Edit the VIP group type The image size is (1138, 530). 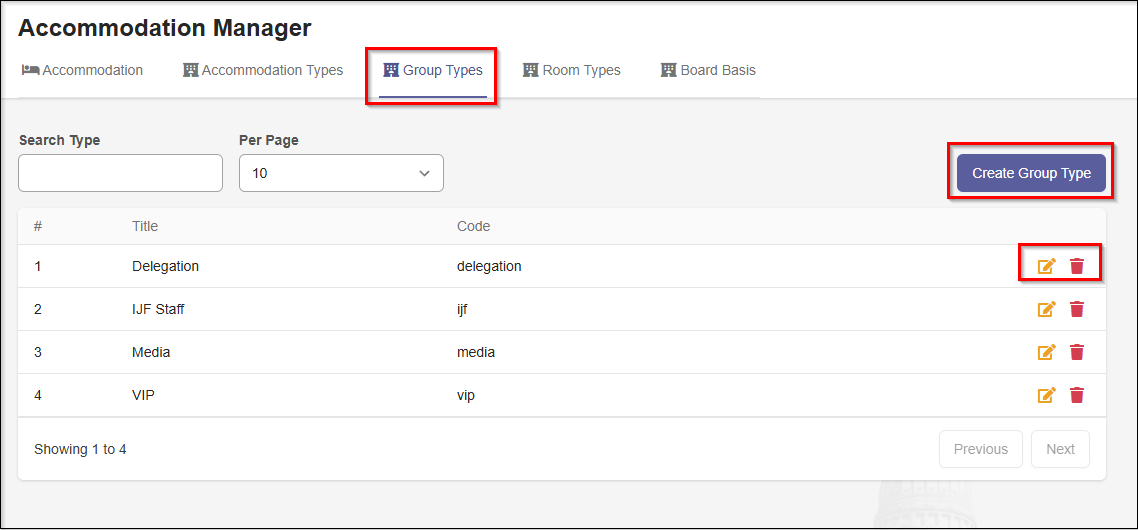click(x=1046, y=395)
